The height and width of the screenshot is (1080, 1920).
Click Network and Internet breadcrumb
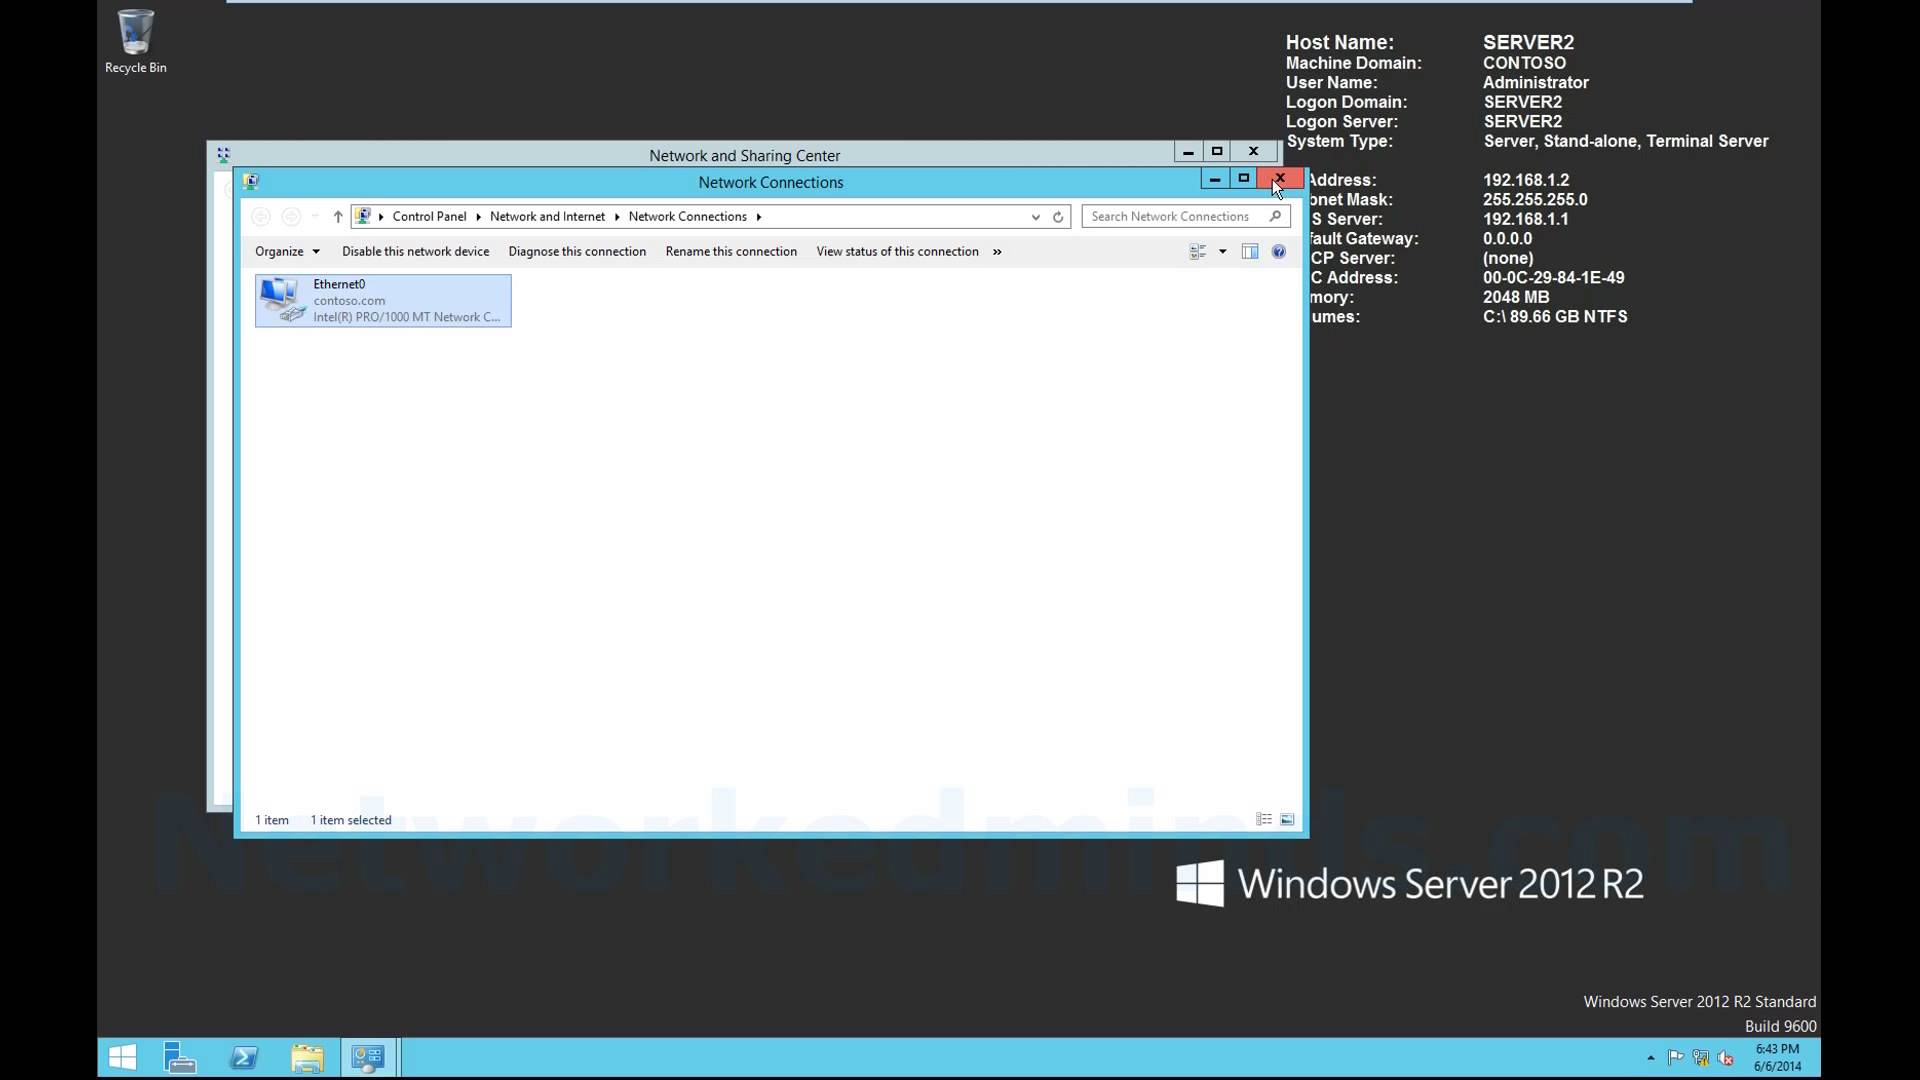[547, 216]
